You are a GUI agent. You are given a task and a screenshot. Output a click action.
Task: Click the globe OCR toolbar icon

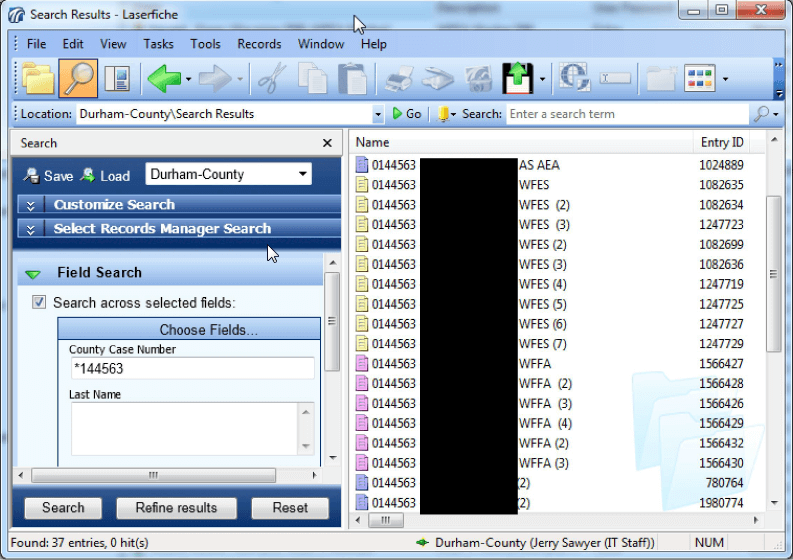pyautogui.click(x=575, y=77)
